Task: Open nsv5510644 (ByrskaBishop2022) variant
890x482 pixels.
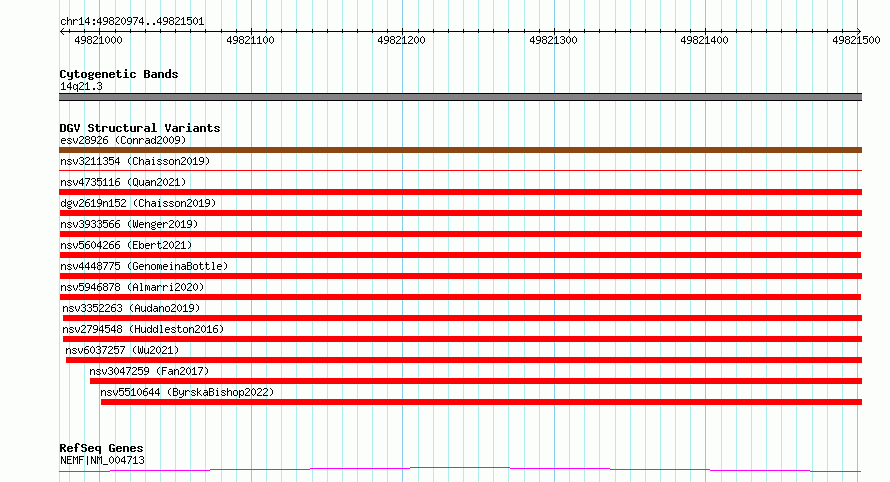Action: [187, 392]
